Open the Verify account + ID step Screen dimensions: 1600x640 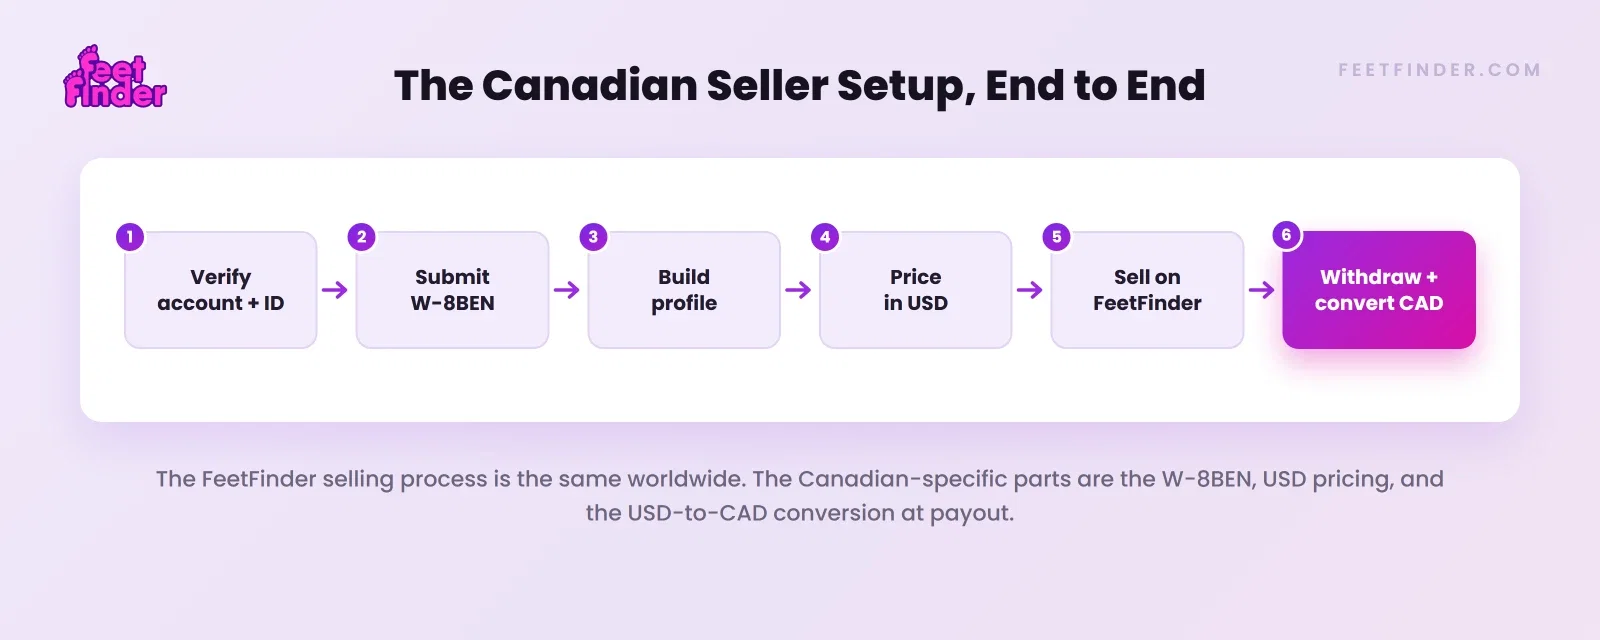coord(221,290)
